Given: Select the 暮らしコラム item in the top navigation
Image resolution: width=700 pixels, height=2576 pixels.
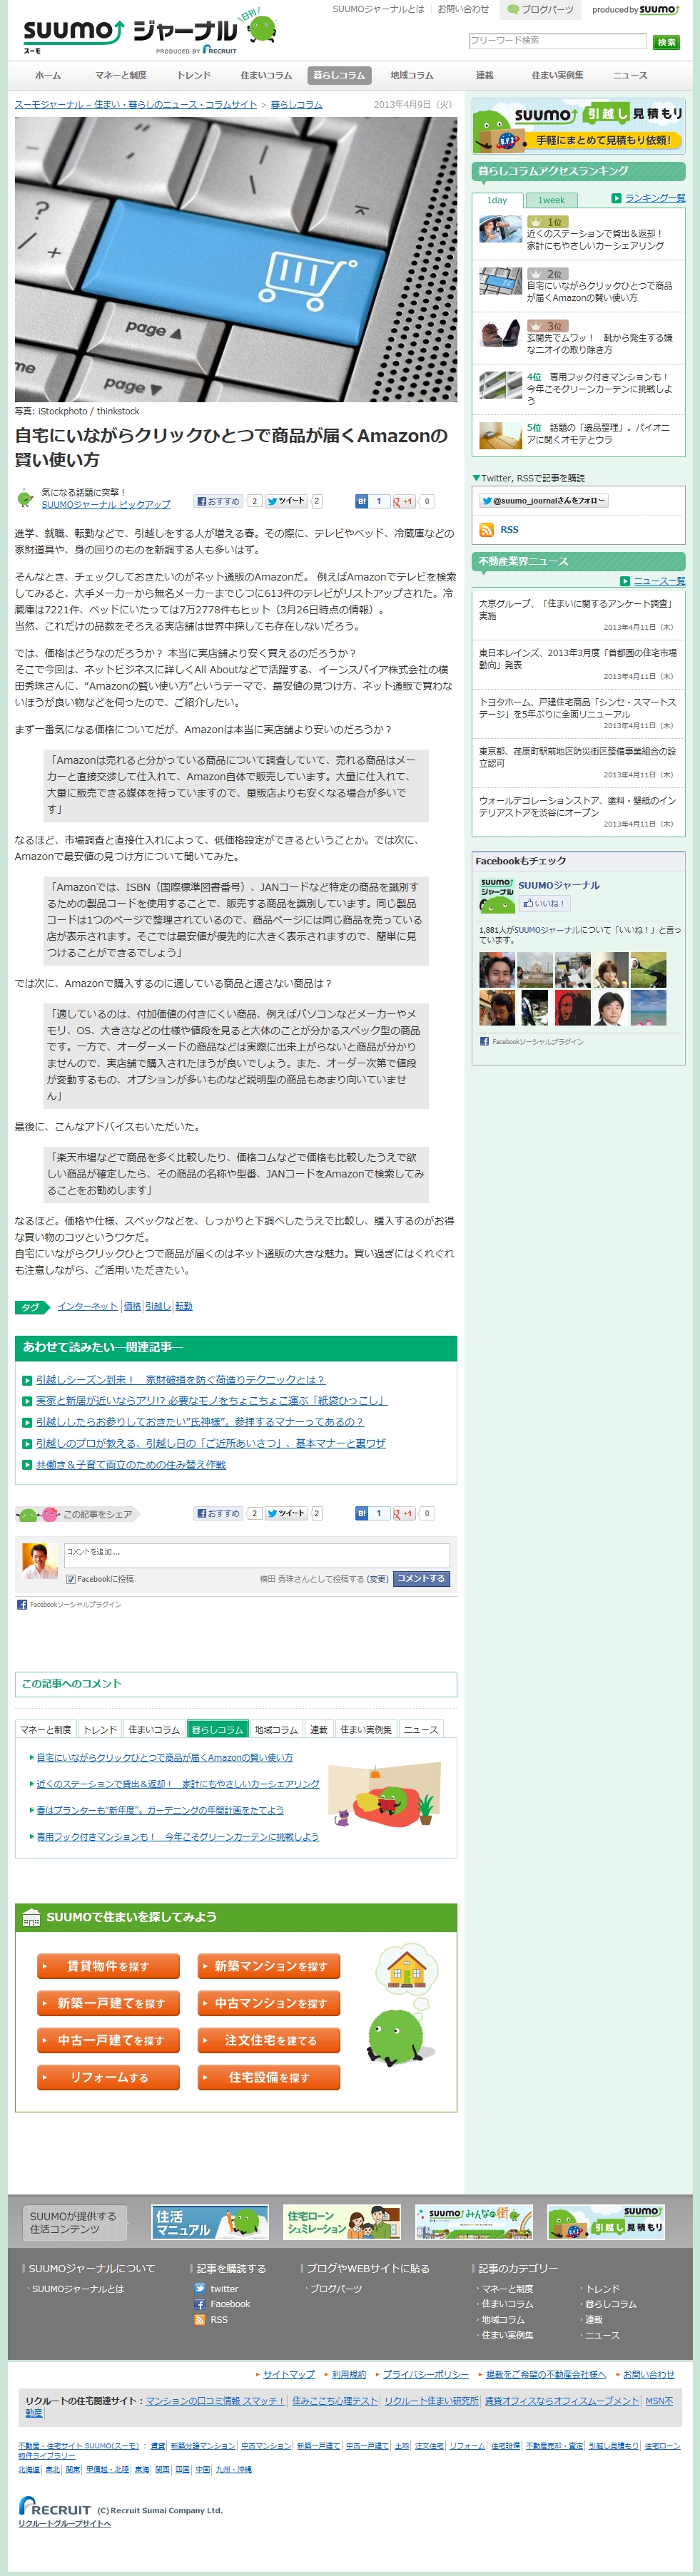Looking at the screenshot, I should coord(339,76).
